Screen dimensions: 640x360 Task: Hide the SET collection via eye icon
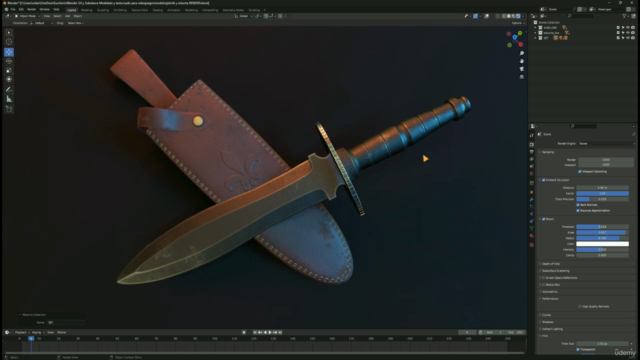(x=628, y=38)
